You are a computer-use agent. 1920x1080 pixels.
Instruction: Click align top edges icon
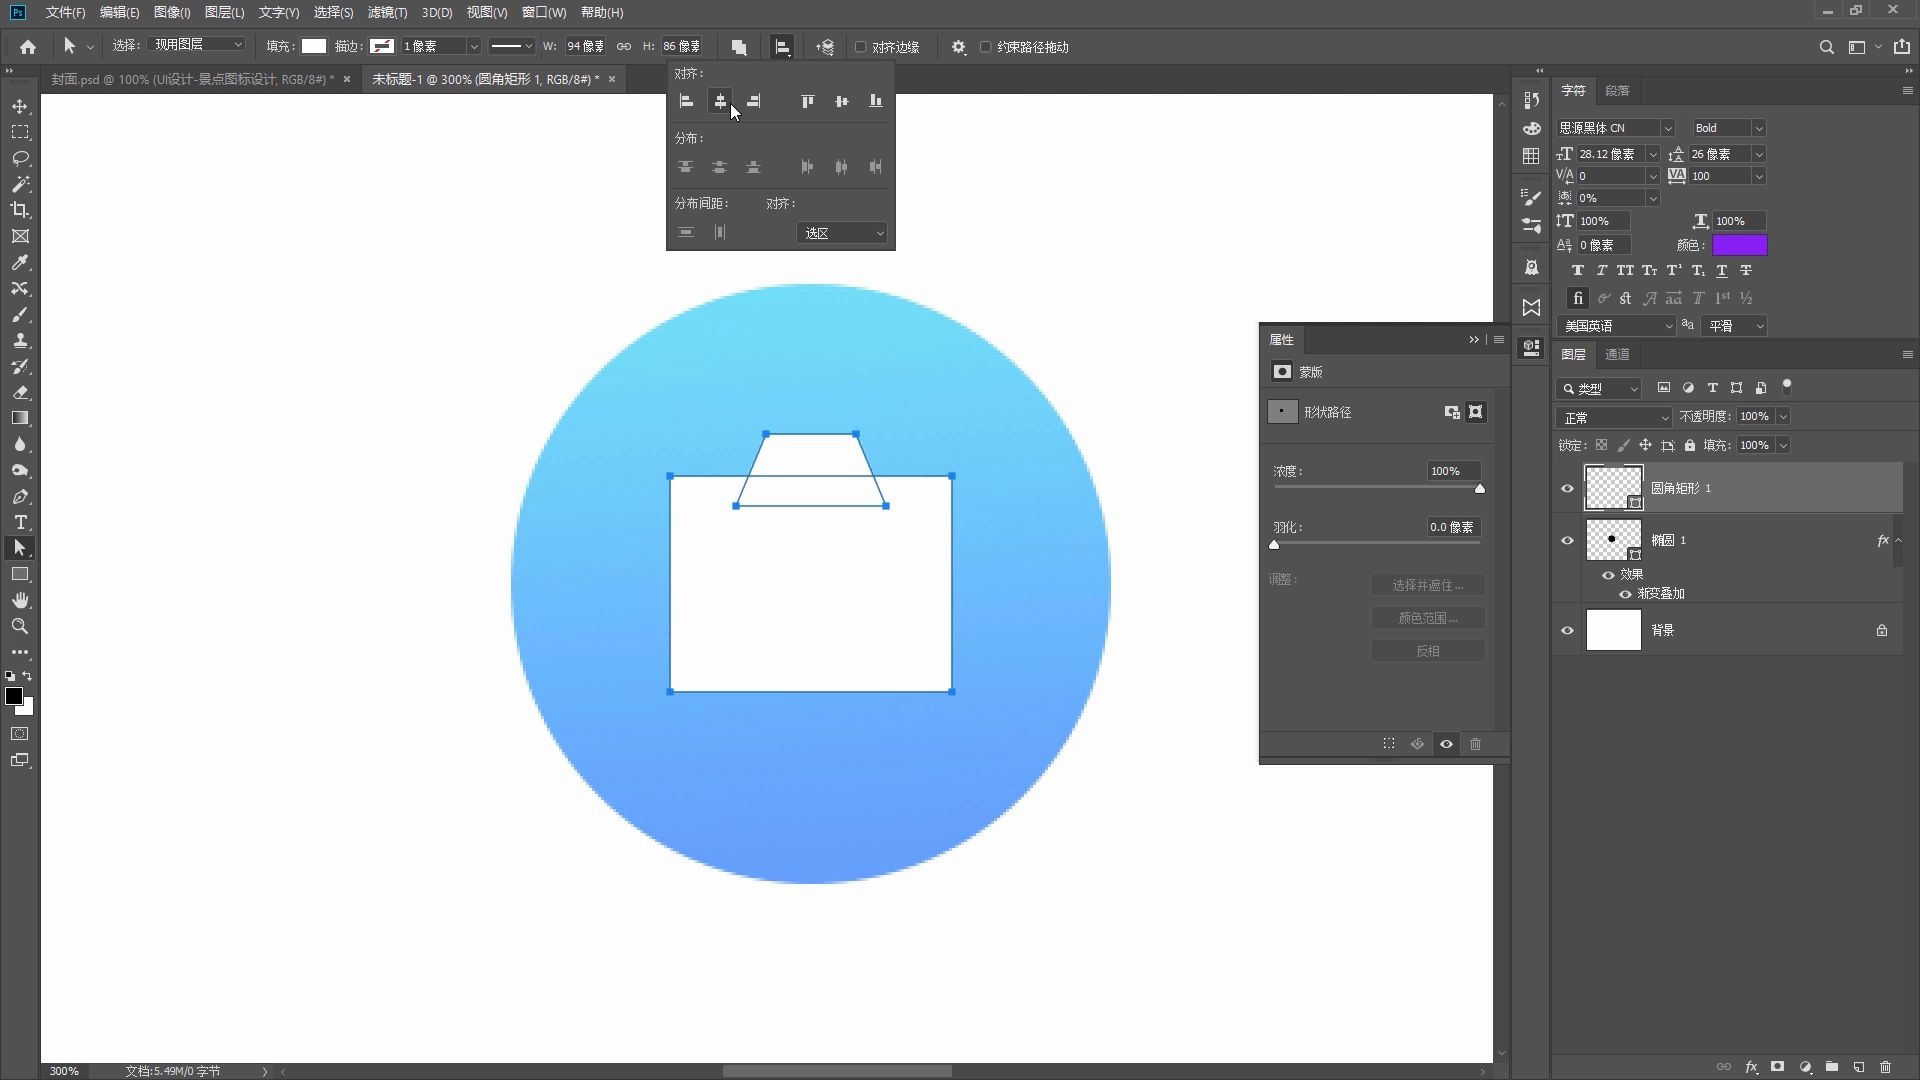[x=807, y=101]
